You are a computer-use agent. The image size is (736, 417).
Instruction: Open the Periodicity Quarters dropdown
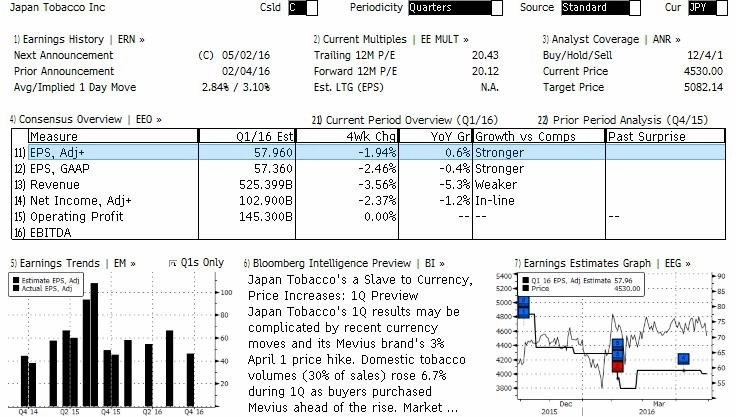(455, 8)
